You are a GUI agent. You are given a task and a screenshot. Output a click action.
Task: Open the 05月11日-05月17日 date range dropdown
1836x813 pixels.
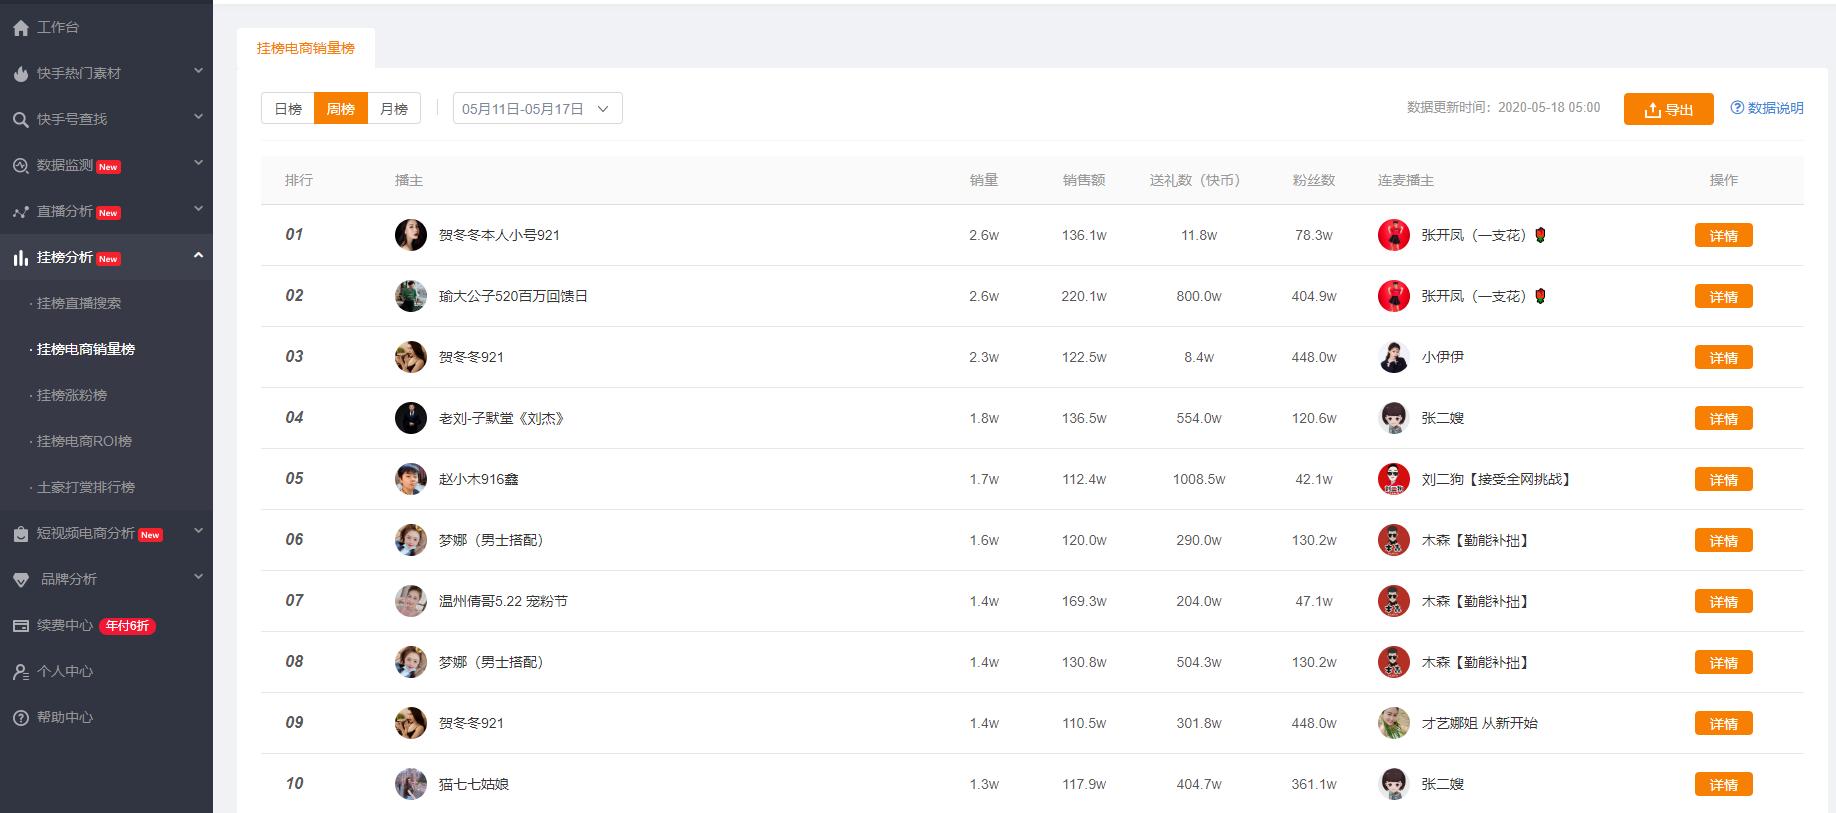point(537,109)
